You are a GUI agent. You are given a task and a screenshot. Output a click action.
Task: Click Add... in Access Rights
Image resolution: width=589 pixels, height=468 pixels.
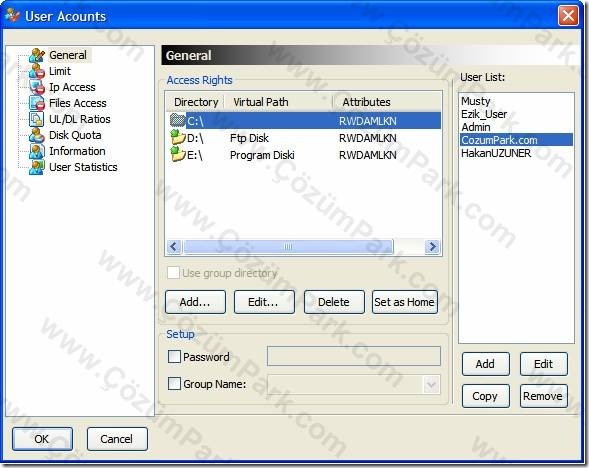[195, 302]
